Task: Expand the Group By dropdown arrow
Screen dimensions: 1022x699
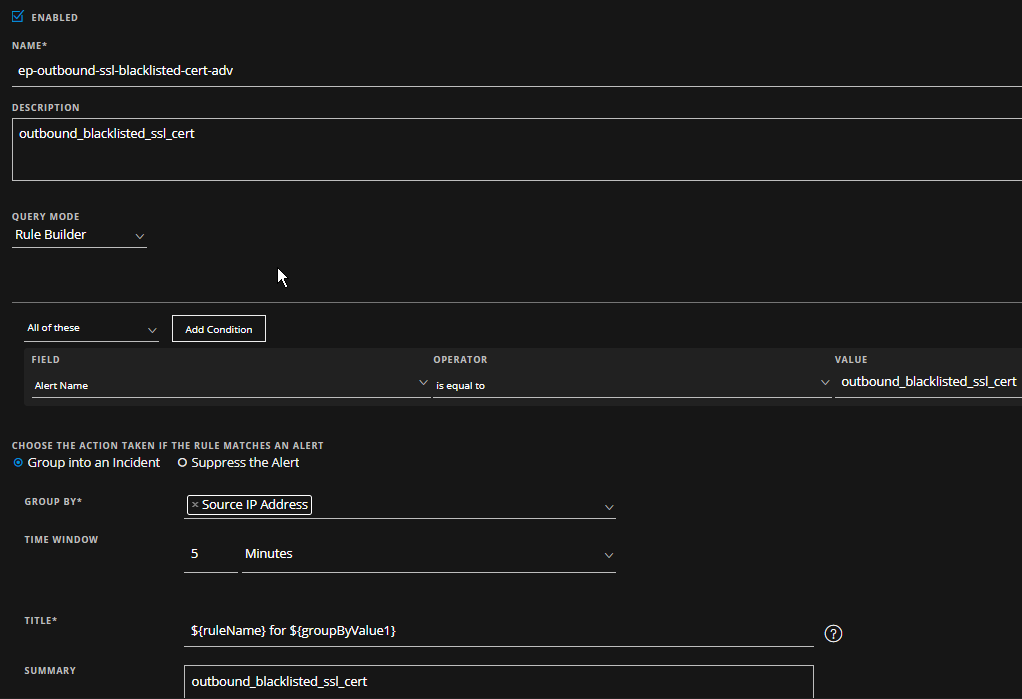Action: click(x=608, y=507)
